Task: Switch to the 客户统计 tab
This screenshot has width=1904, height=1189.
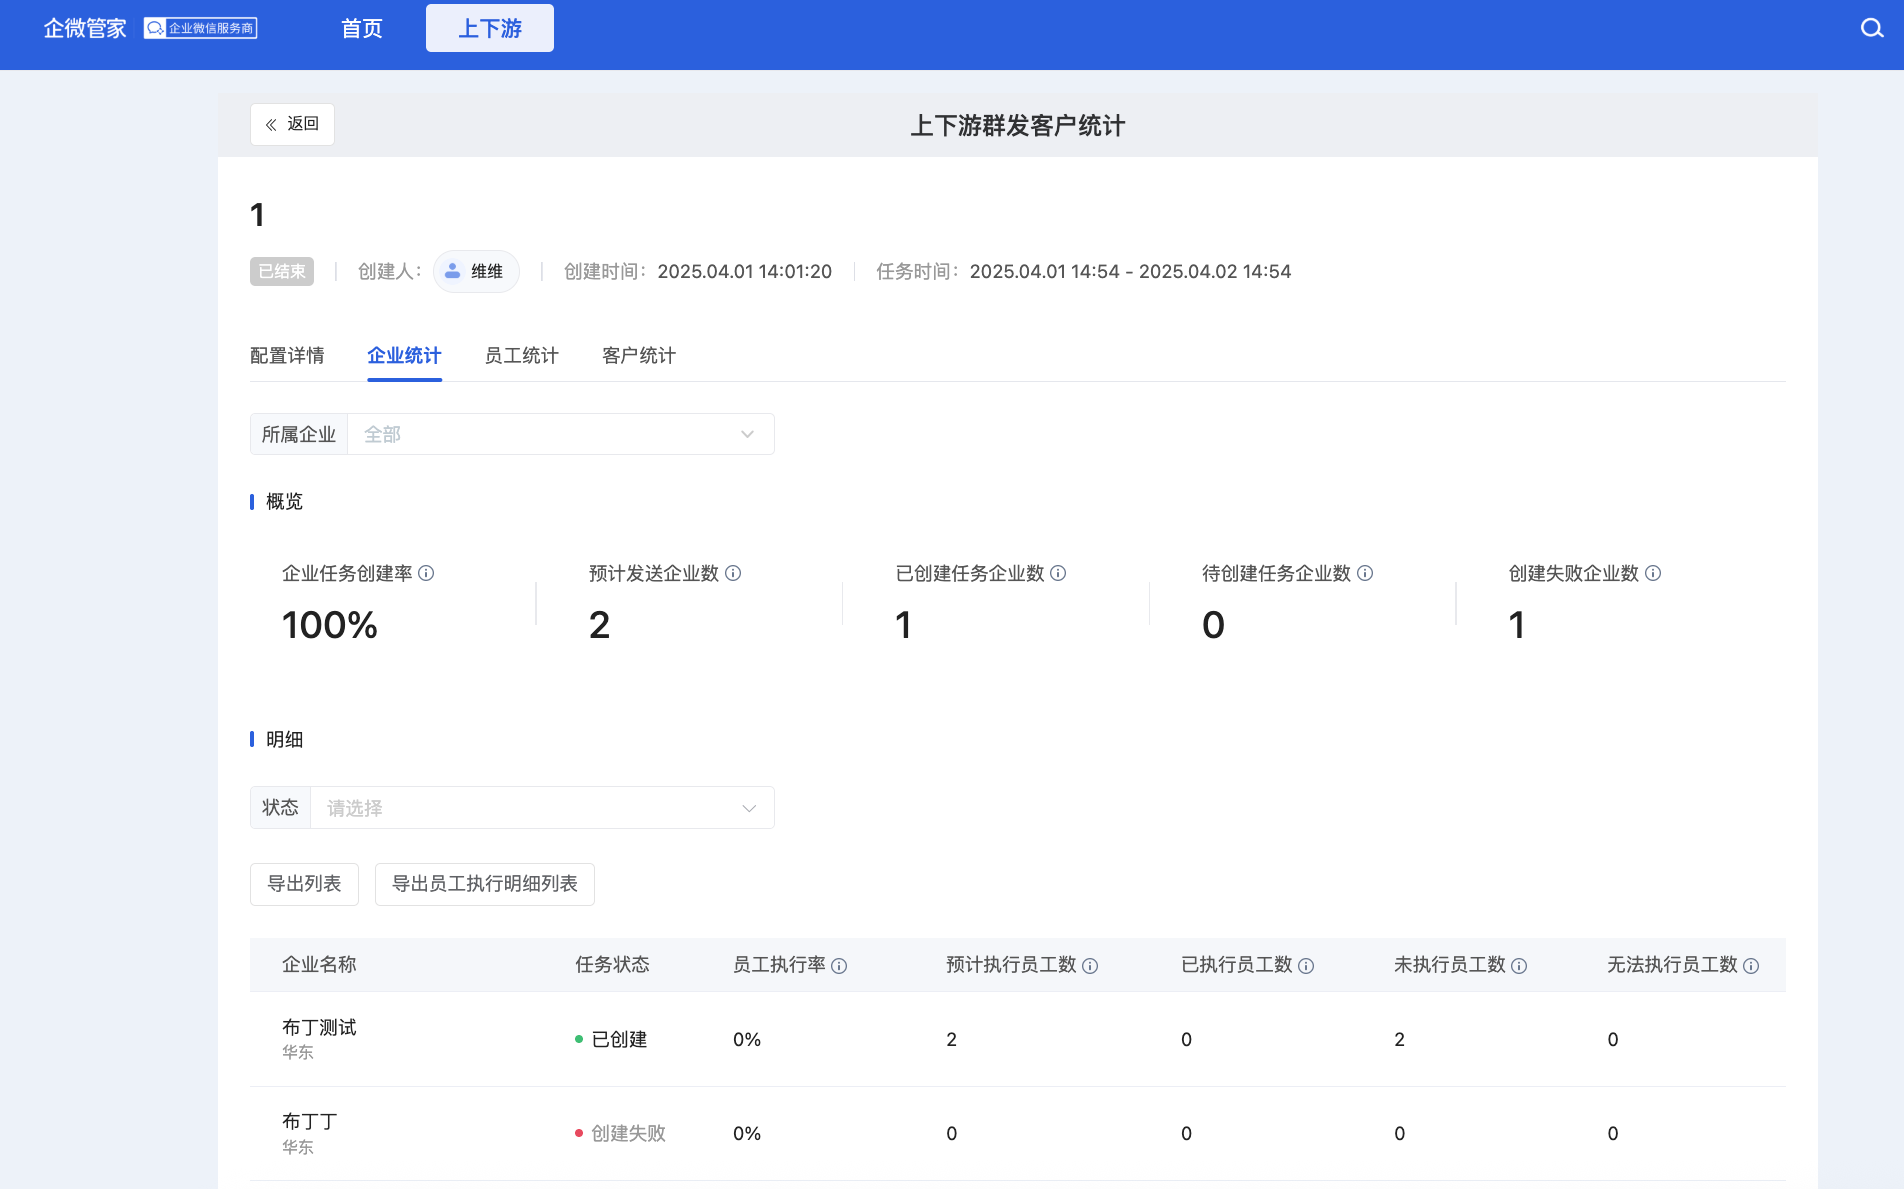Action: pyautogui.click(x=639, y=356)
